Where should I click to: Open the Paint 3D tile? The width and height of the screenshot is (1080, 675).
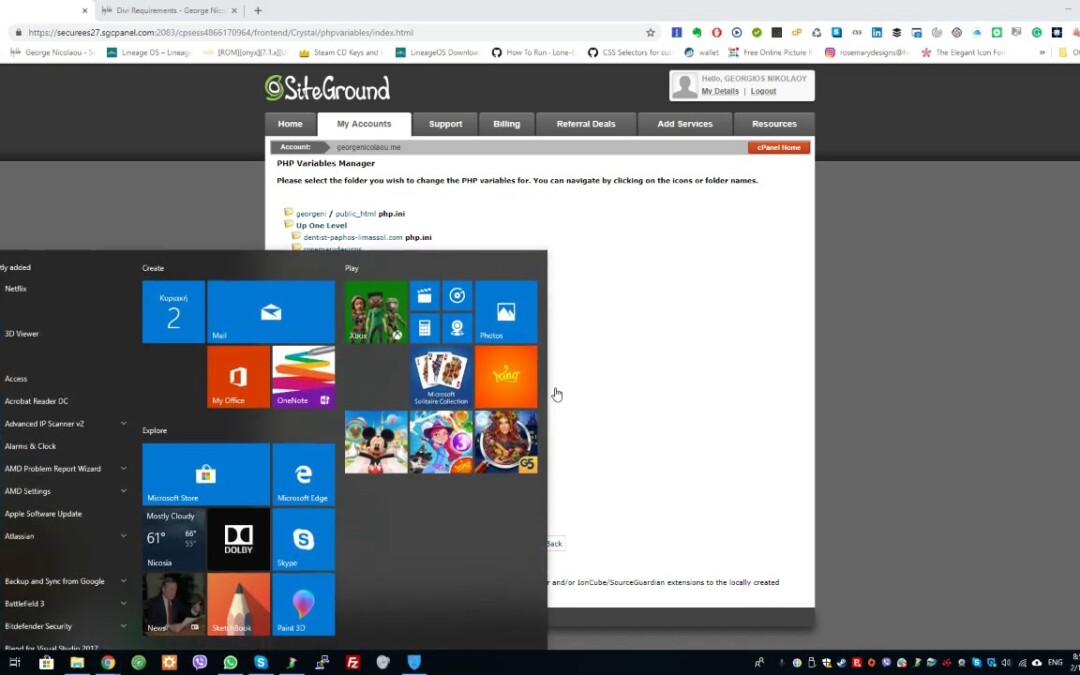coord(303,604)
